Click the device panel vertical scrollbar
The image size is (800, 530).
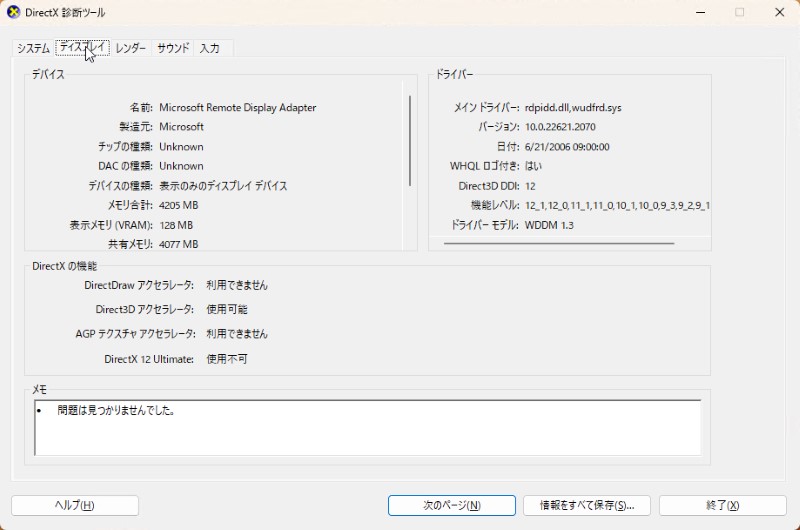click(410, 141)
